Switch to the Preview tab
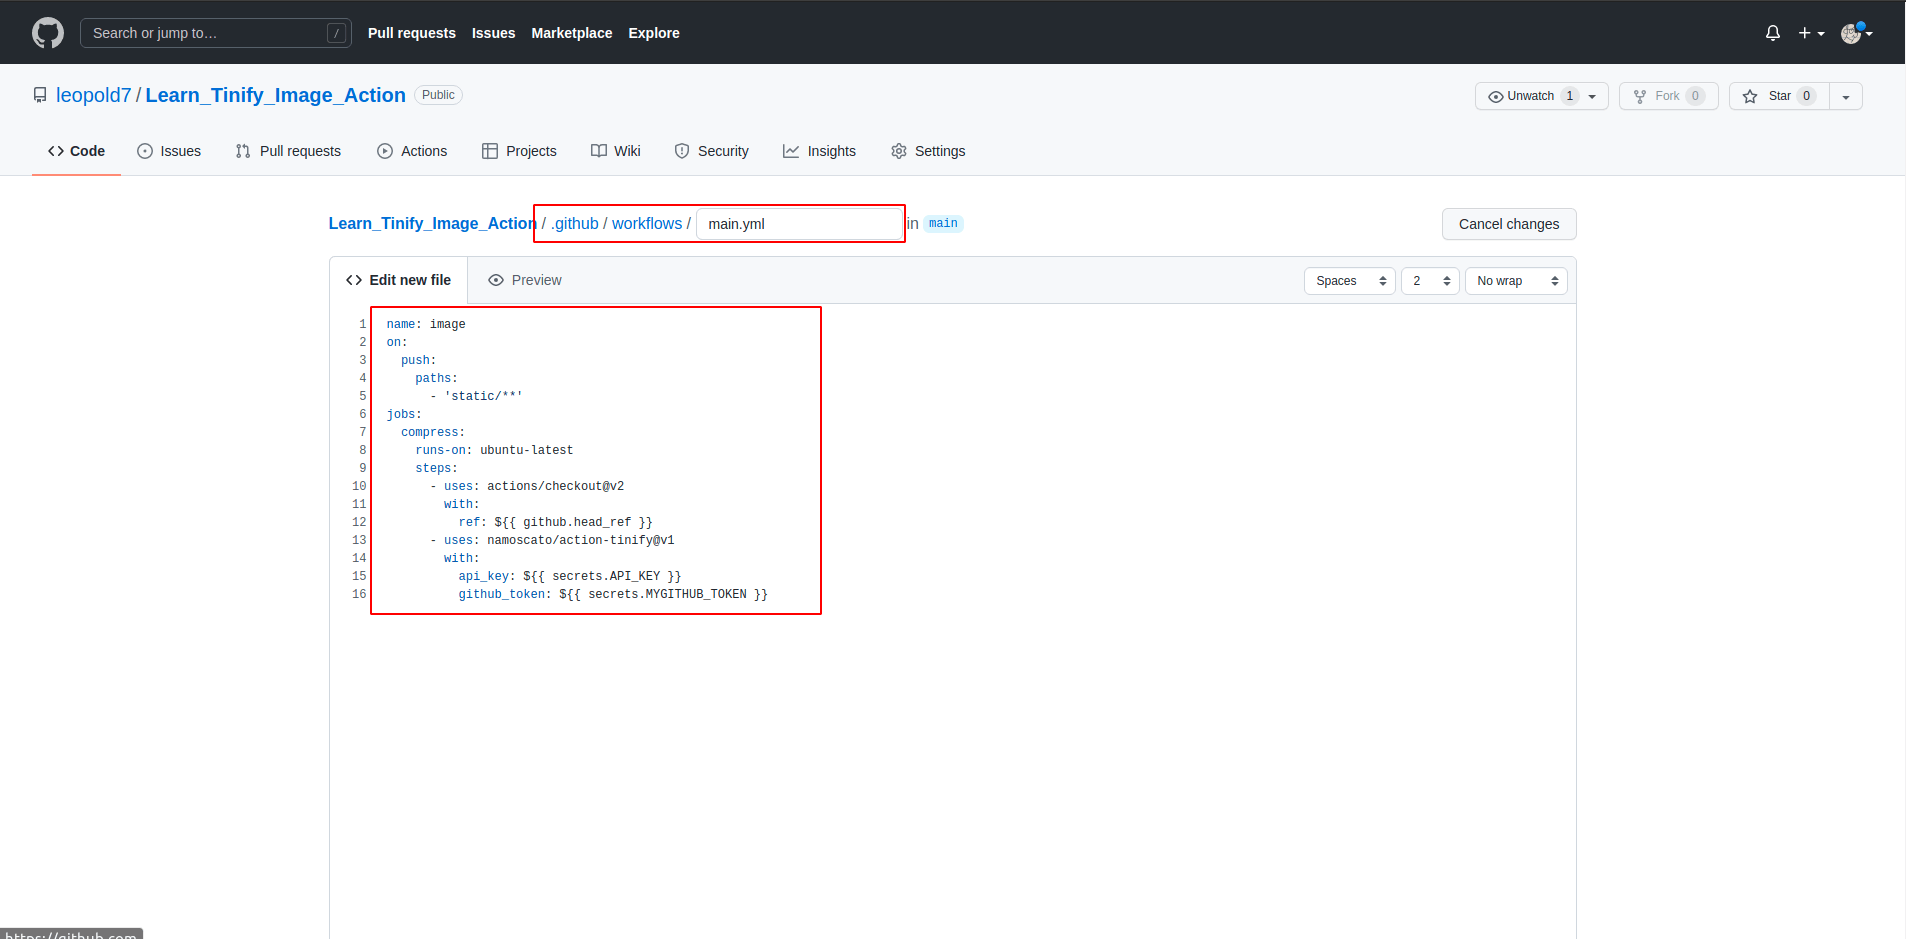1906x939 pixels. click(525, 280)
